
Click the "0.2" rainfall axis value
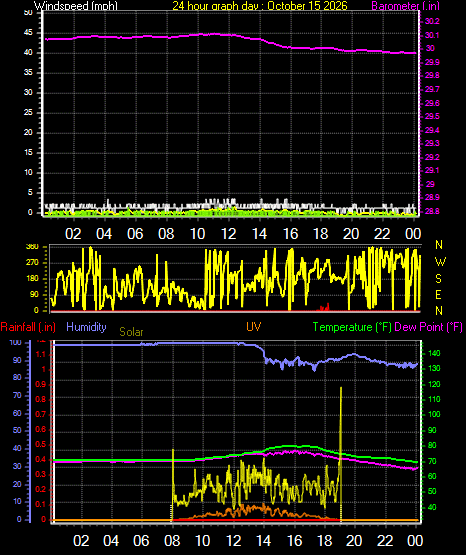(41, 490)
